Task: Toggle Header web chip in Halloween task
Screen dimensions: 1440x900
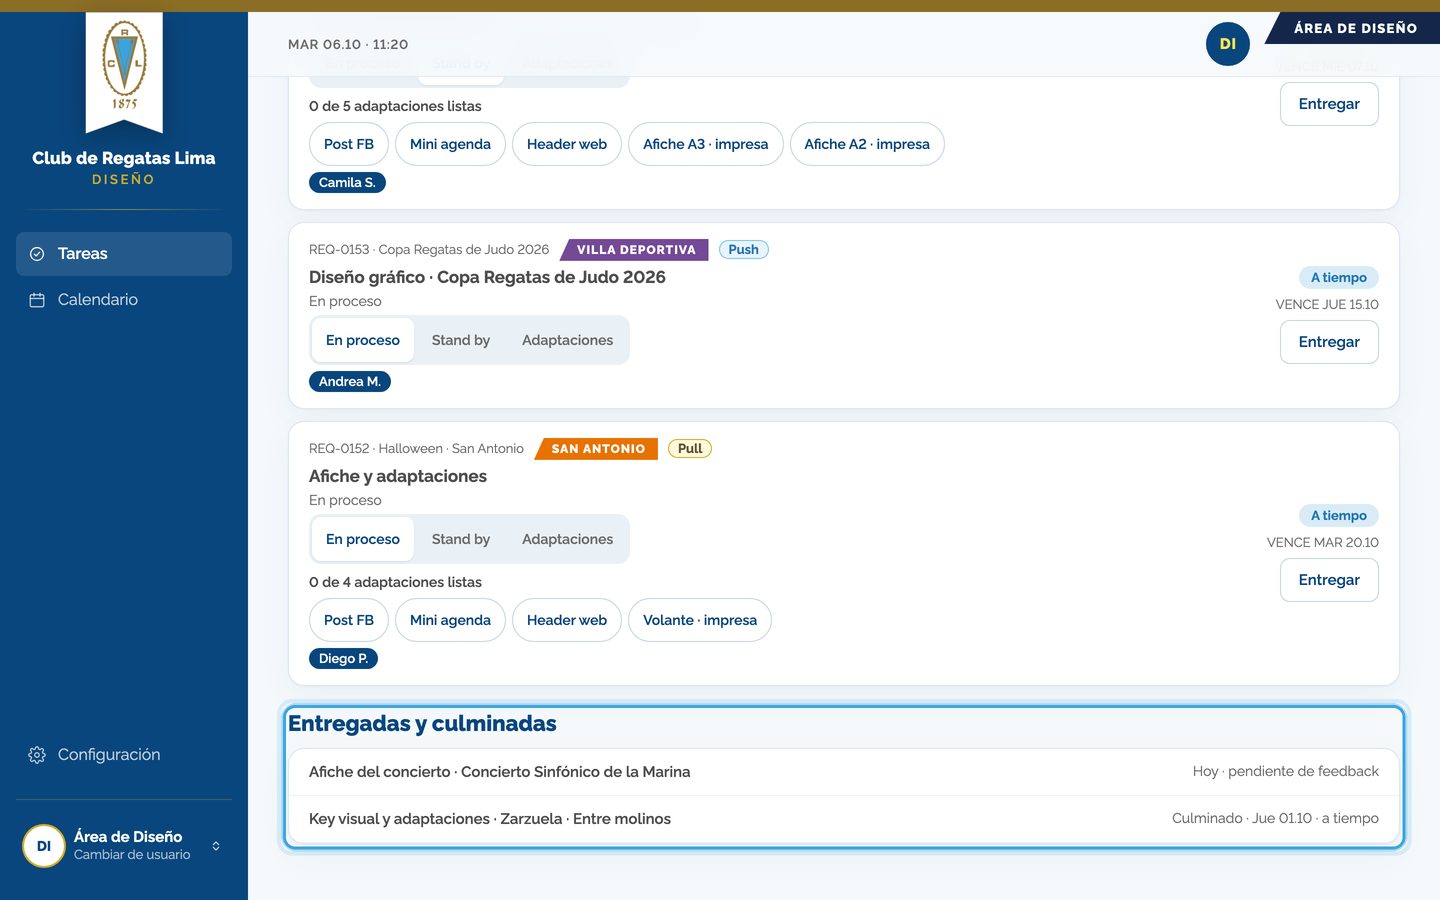Action: tap(567, 620)
